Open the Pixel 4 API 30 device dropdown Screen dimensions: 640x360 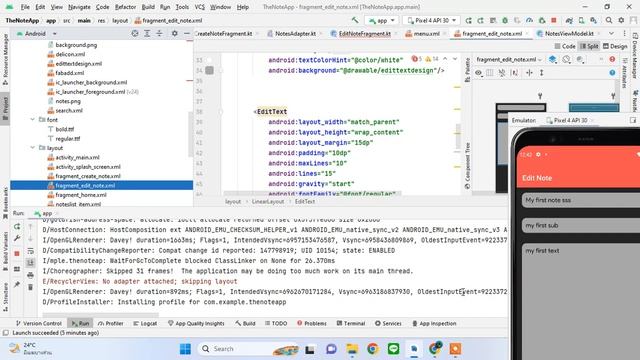pos(431,20)
